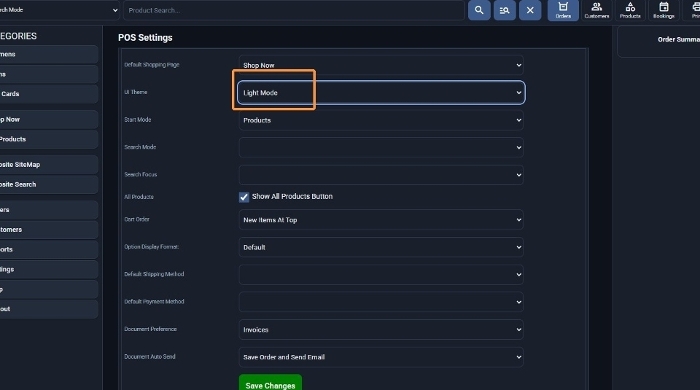The width and height of the screenshot is (700, 390).
Task: Open the Orders toolbar icon
Action: tap(563, 10)
